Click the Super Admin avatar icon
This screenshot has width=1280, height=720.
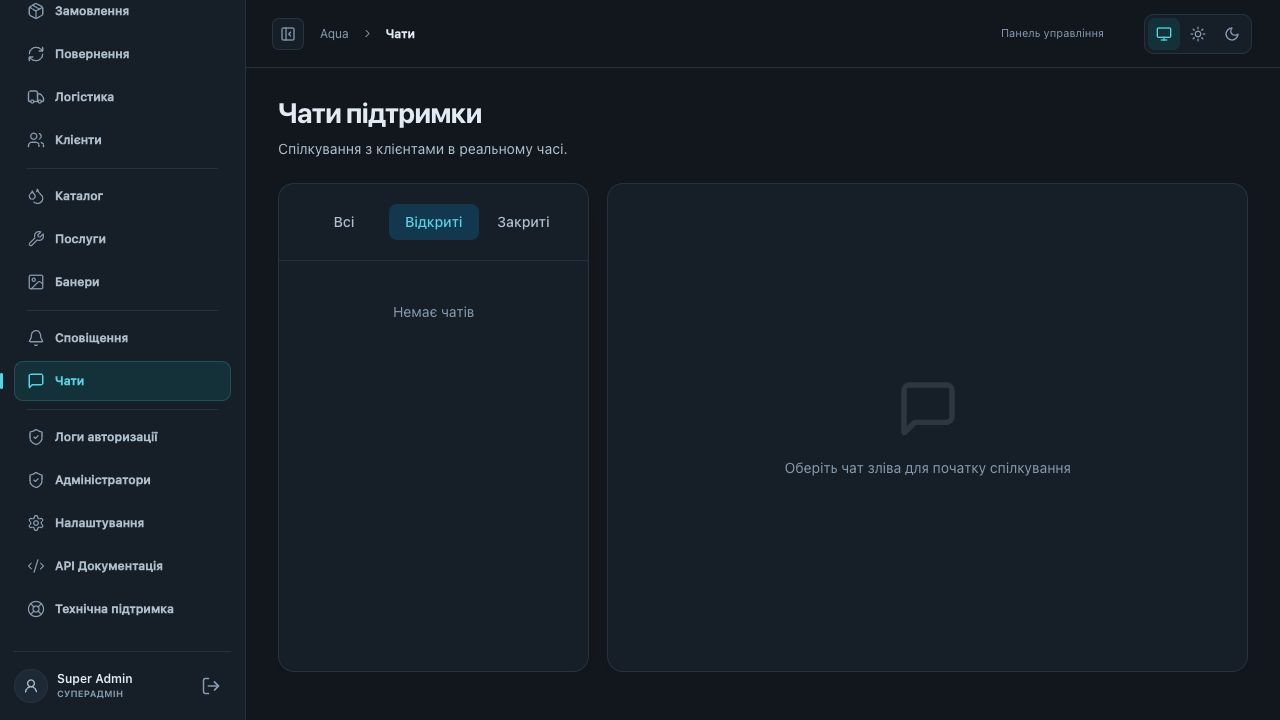[x=31, y=686]
